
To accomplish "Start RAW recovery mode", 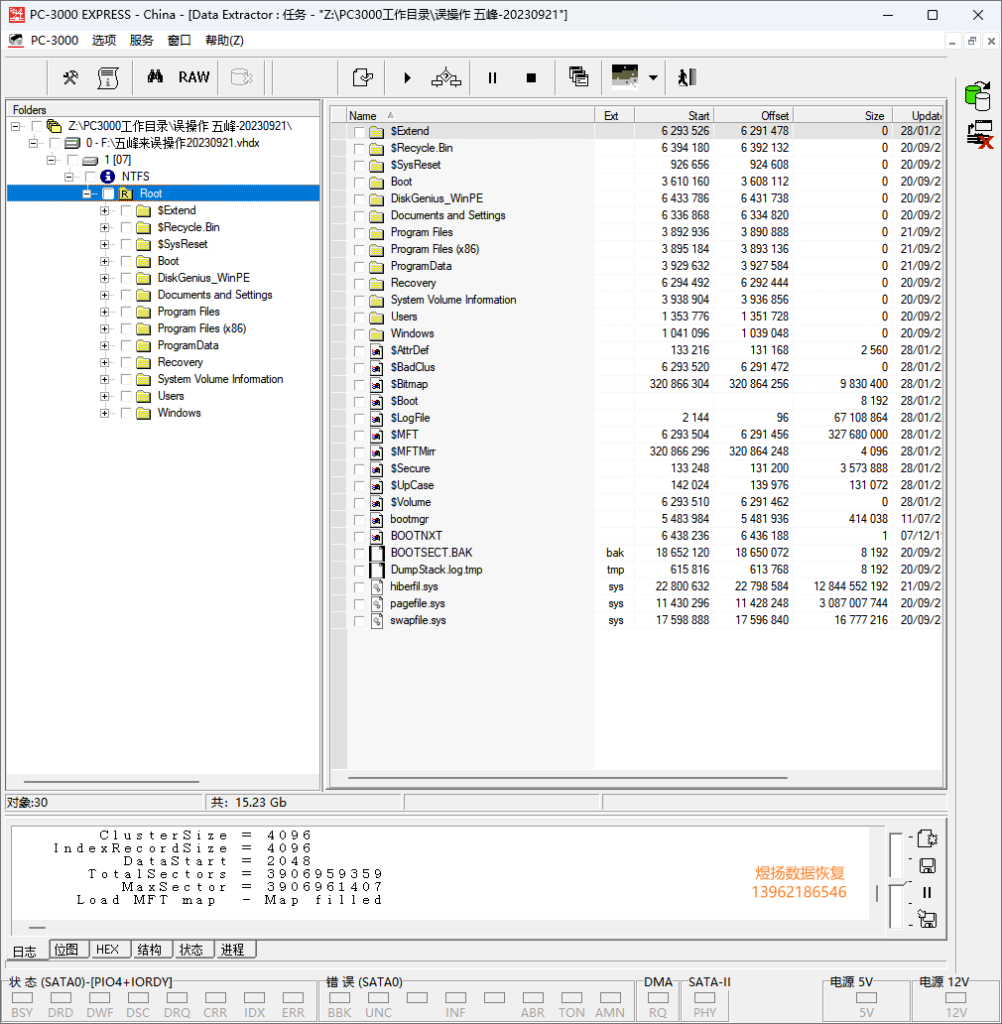I will point(194,77).
